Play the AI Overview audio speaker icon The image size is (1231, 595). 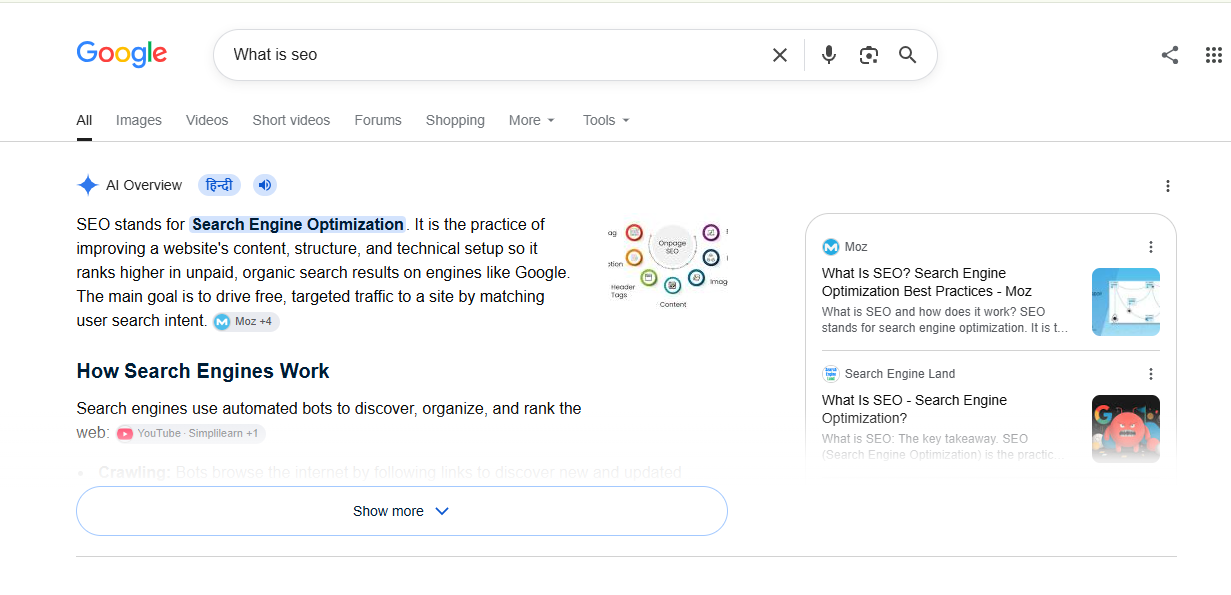coord(264,185)
